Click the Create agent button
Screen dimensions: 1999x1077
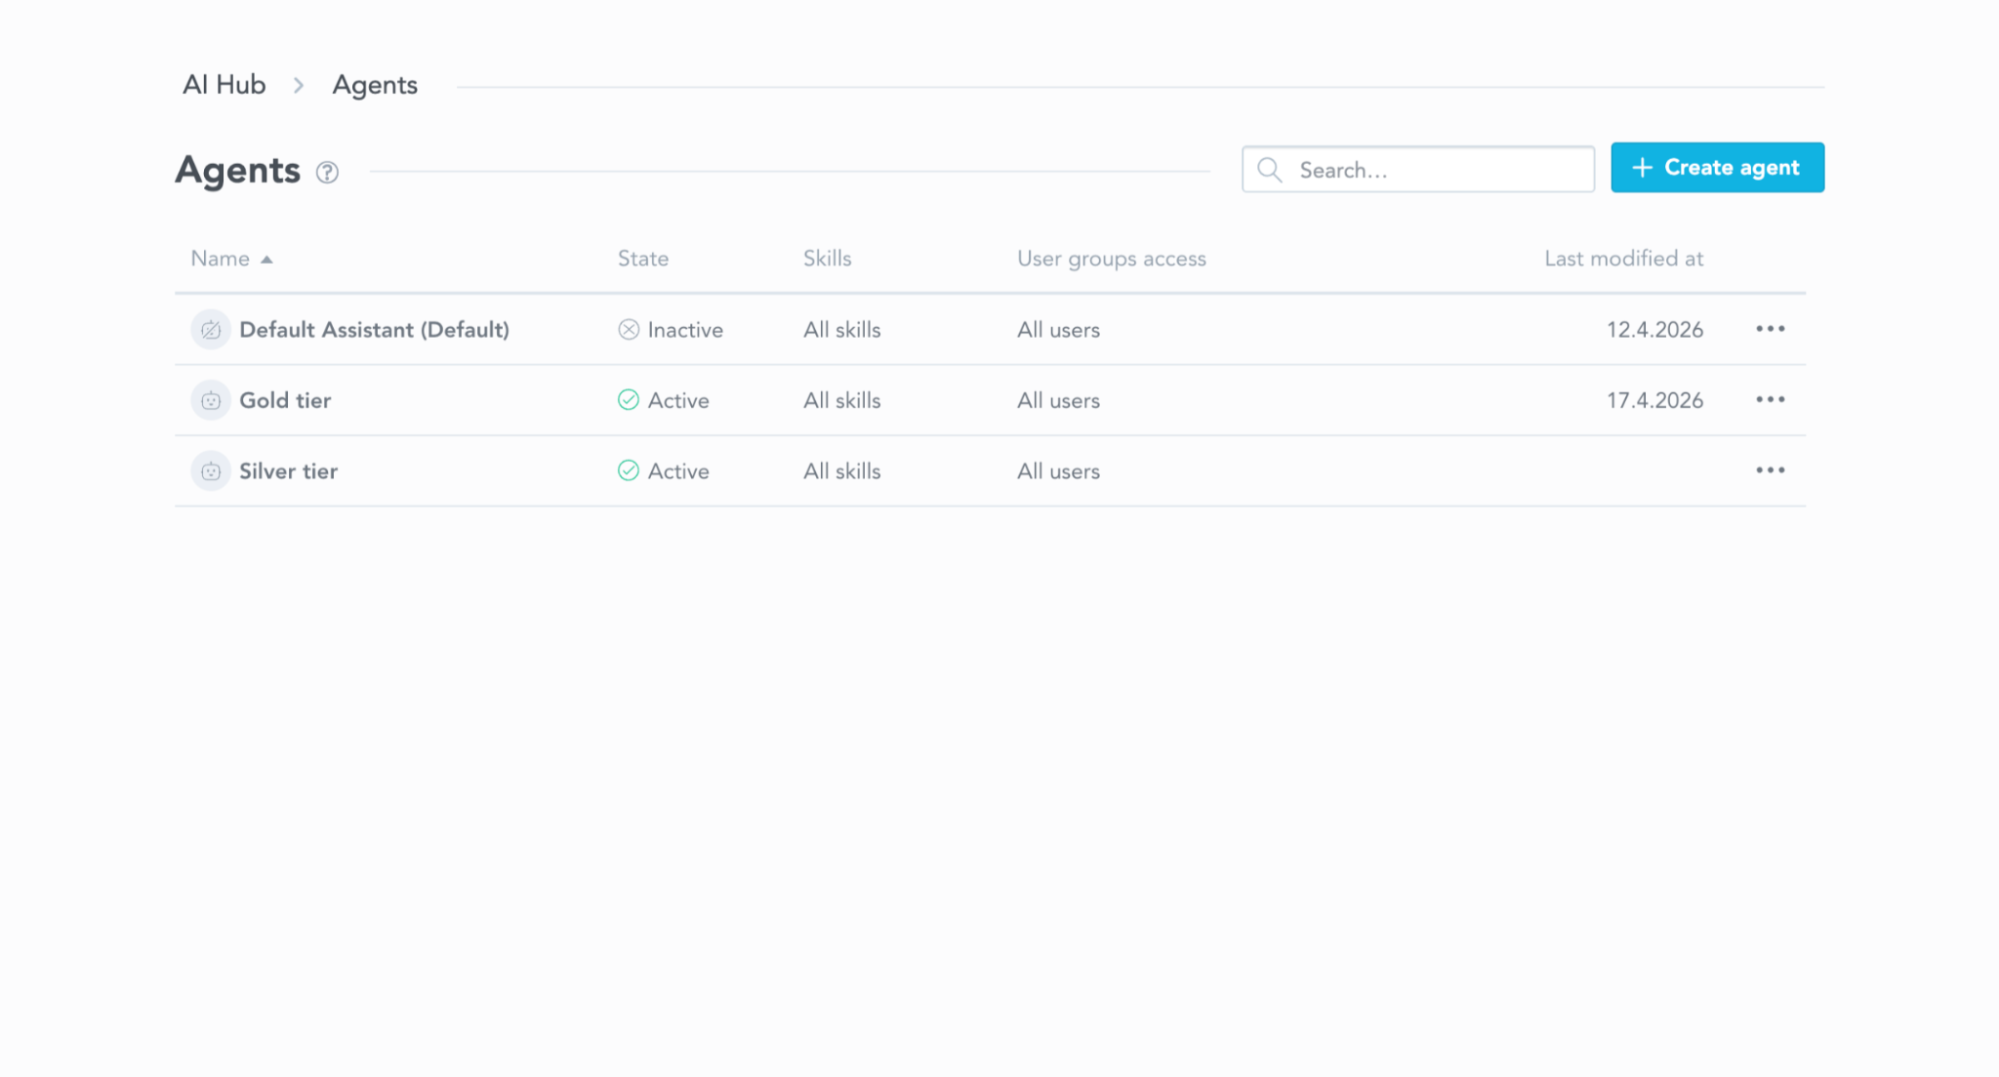1717,167
